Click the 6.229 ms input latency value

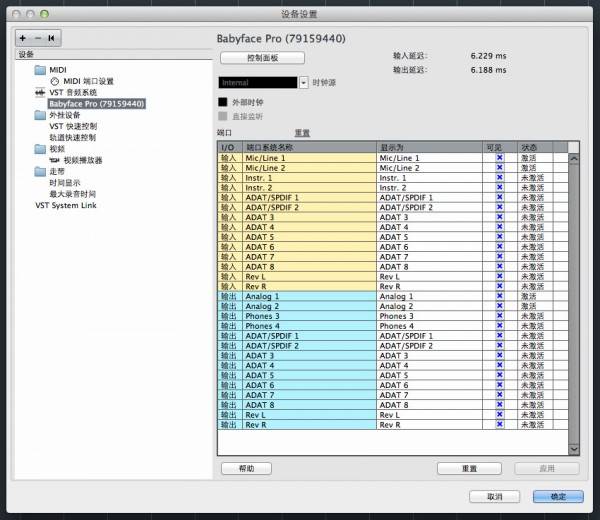[x=488, y=56]
